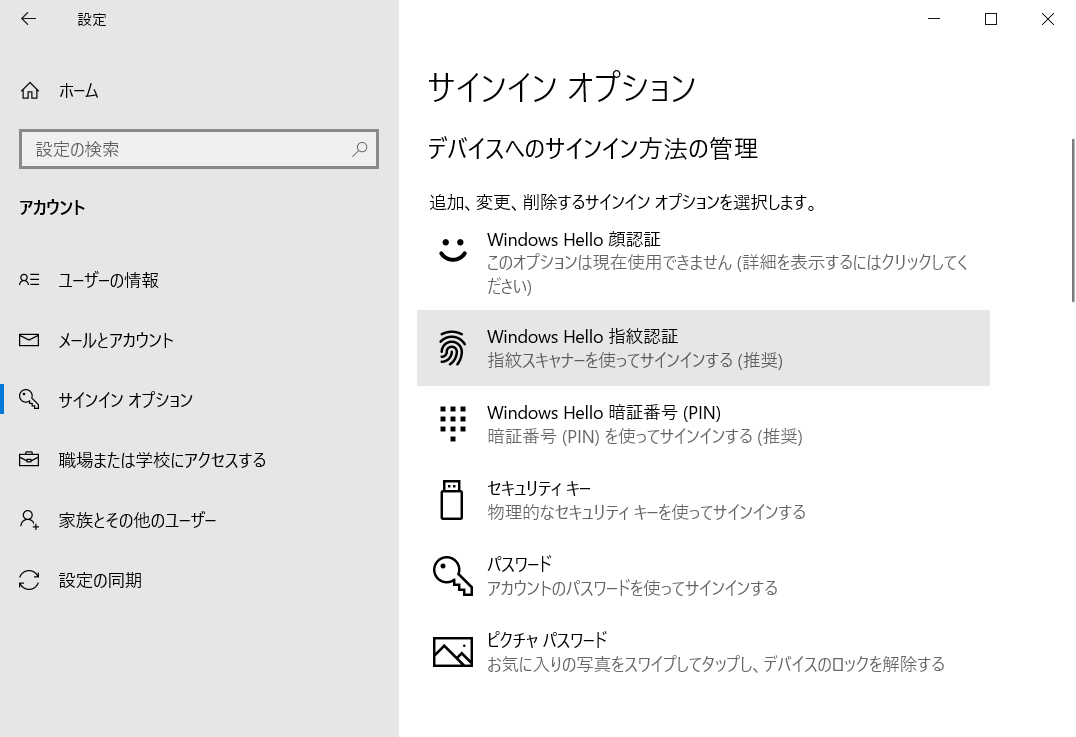Click the fingerprint icon
The image size is (1076, 737).
(452, 348)
